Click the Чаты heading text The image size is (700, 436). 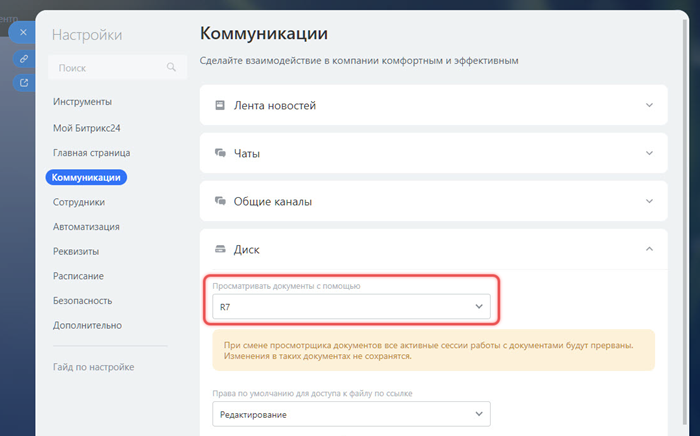click(246, 154)
